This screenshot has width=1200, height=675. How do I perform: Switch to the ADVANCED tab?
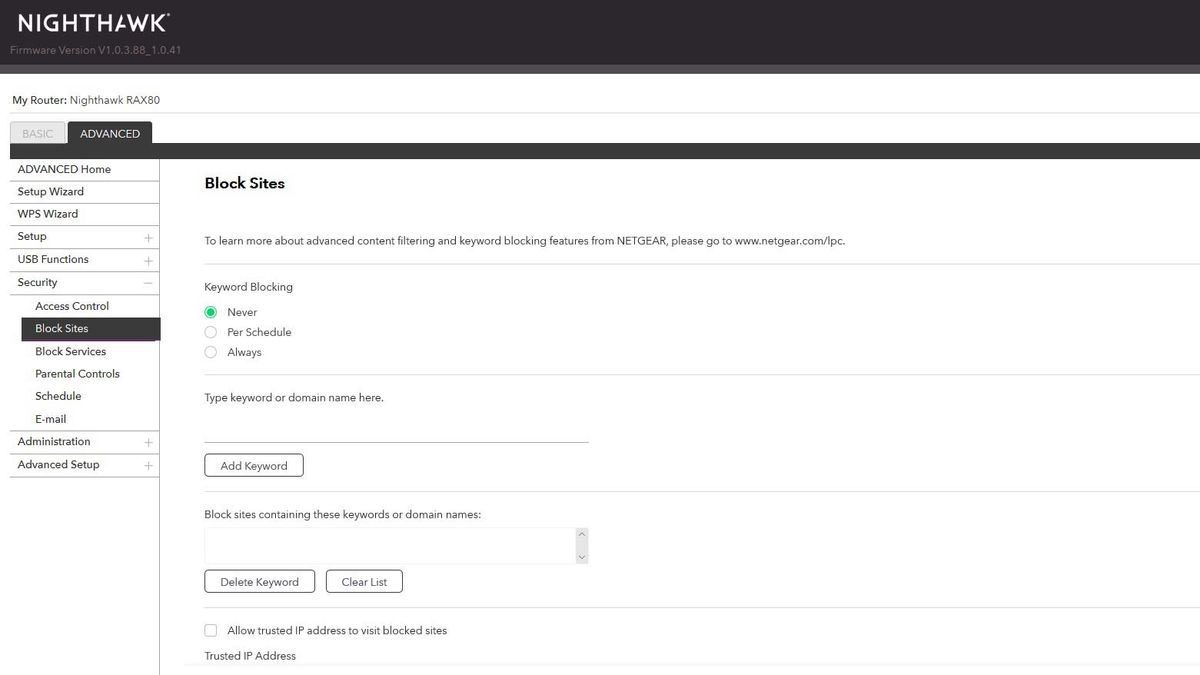[110, 134]
